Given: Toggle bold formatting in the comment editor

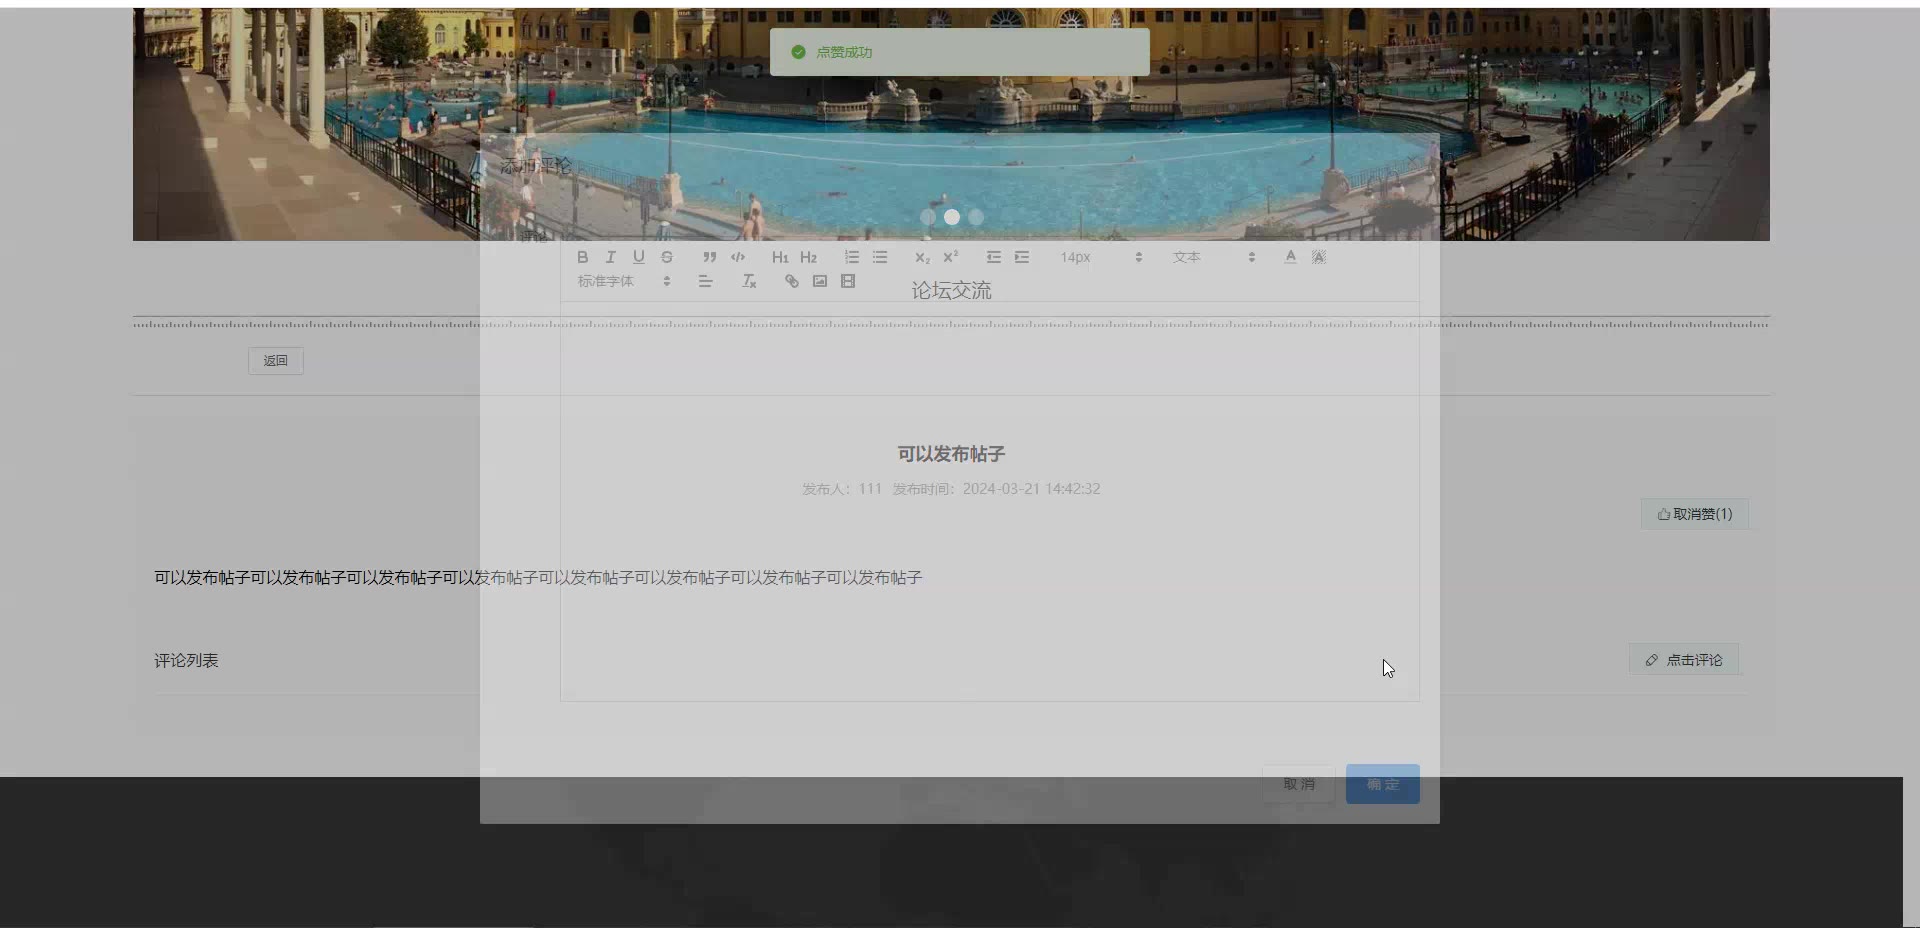Looking at the screenshot, I should coord(582,257).
